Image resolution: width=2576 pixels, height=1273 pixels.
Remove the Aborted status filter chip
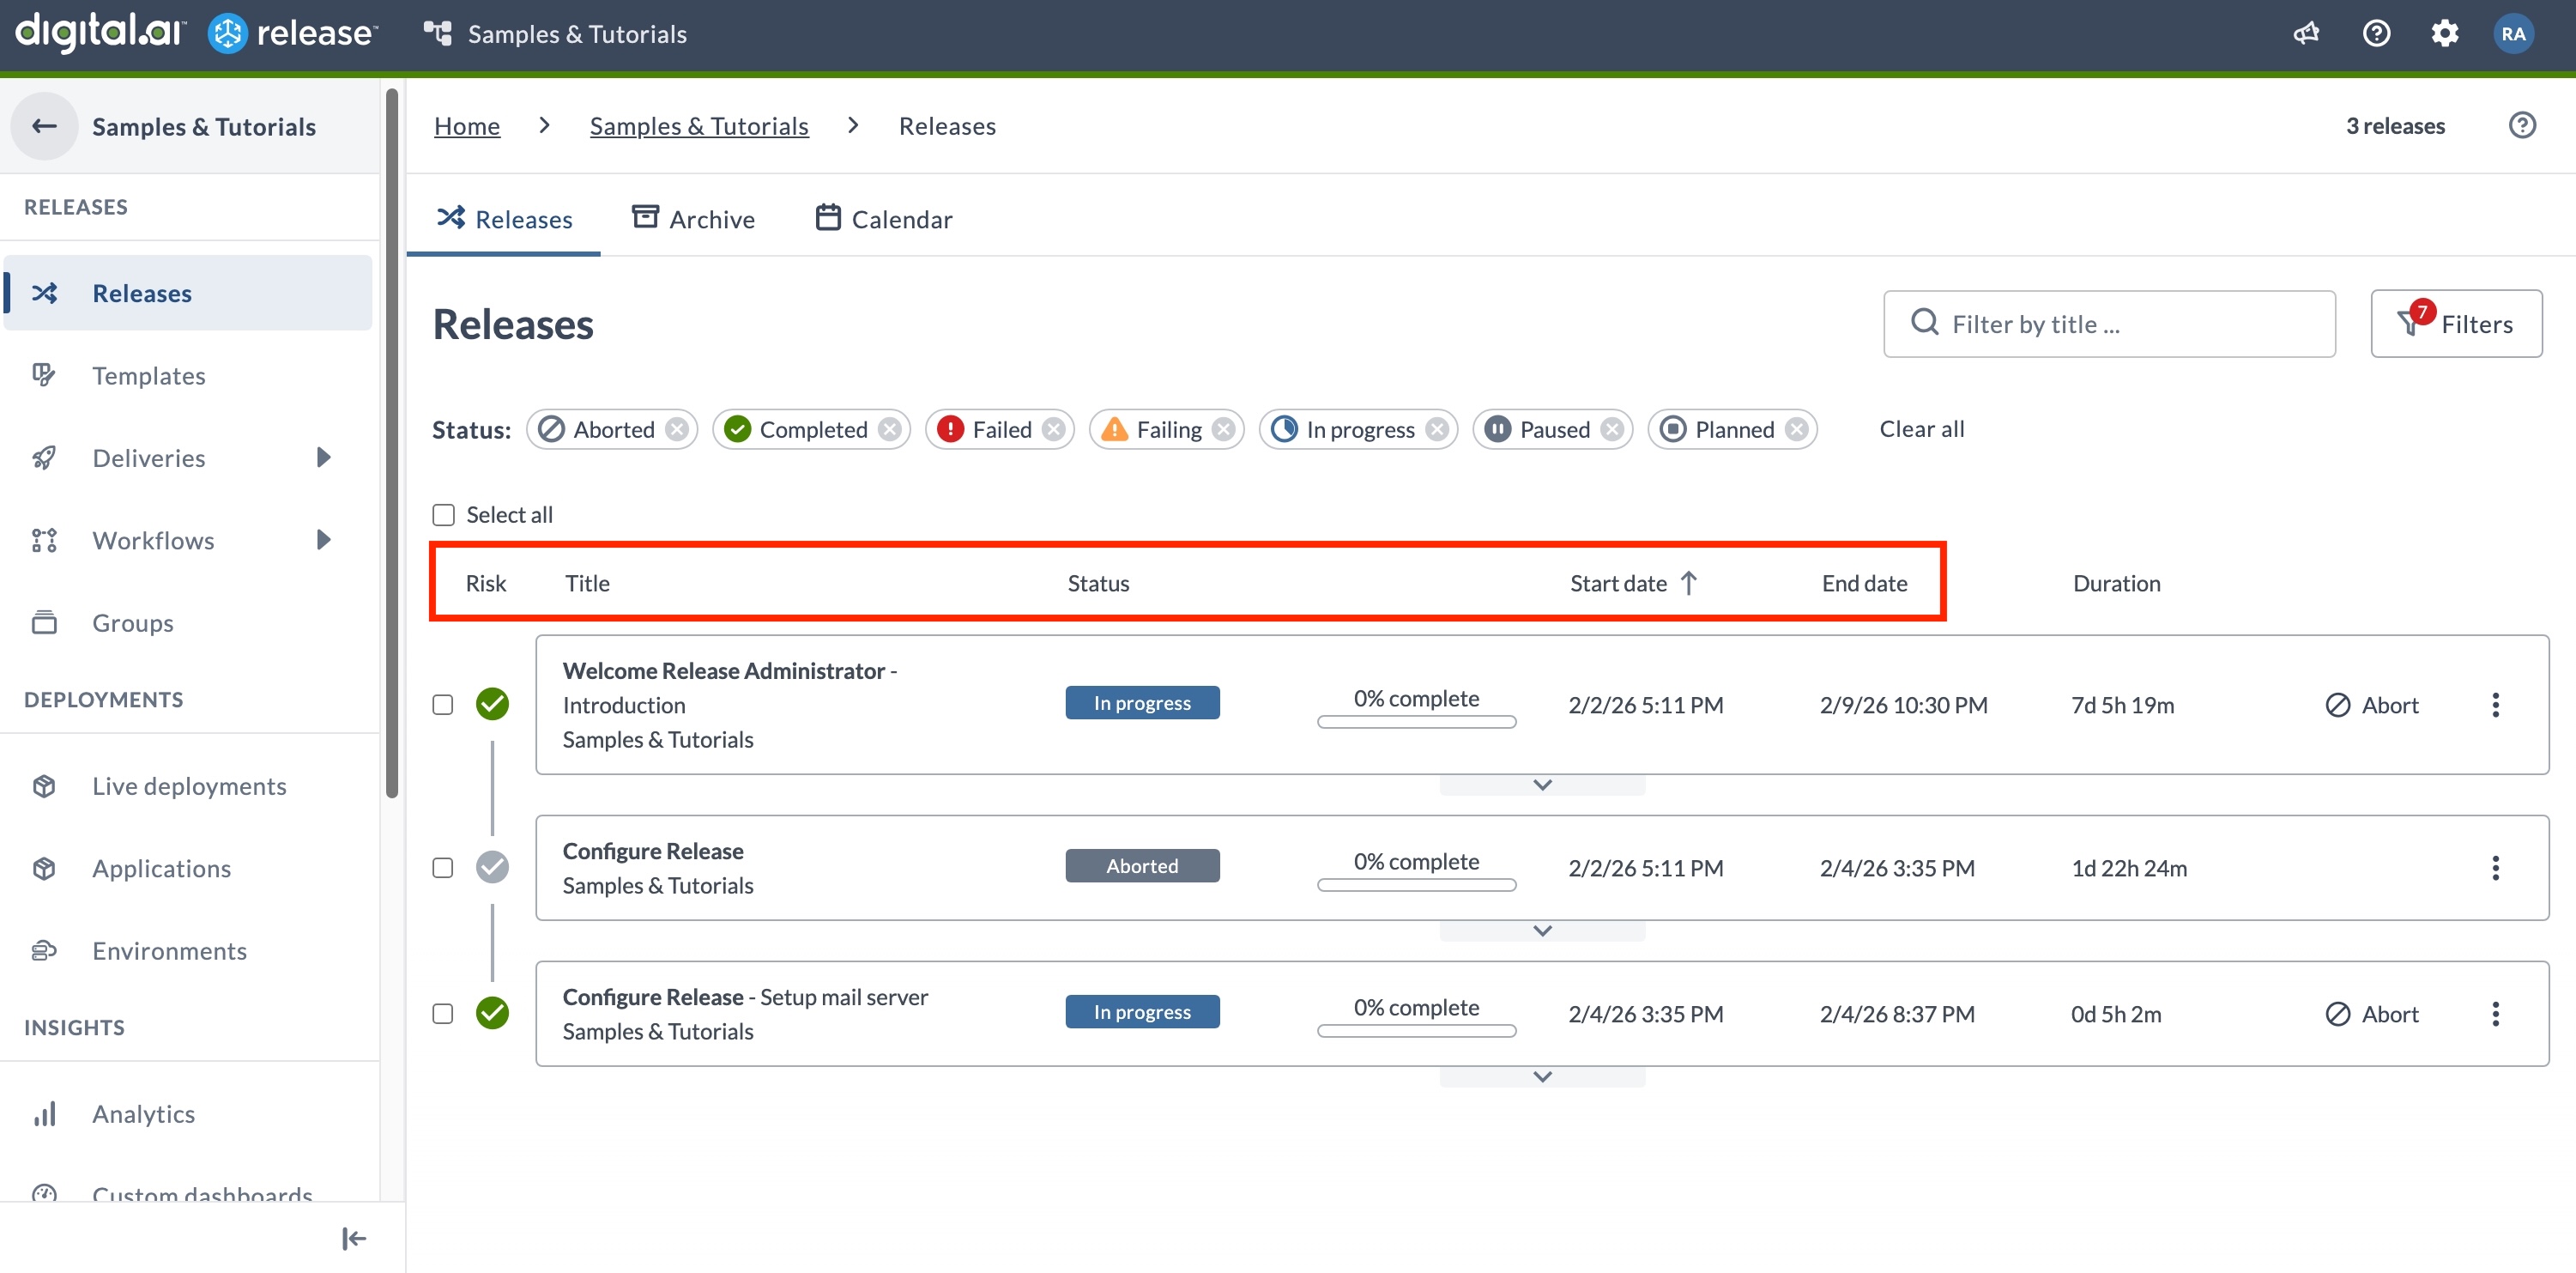(x=677, y=429)
